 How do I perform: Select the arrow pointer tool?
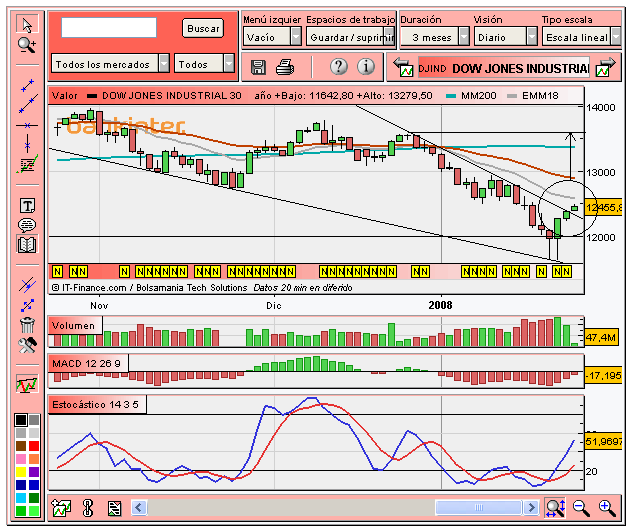coord(27,24)
